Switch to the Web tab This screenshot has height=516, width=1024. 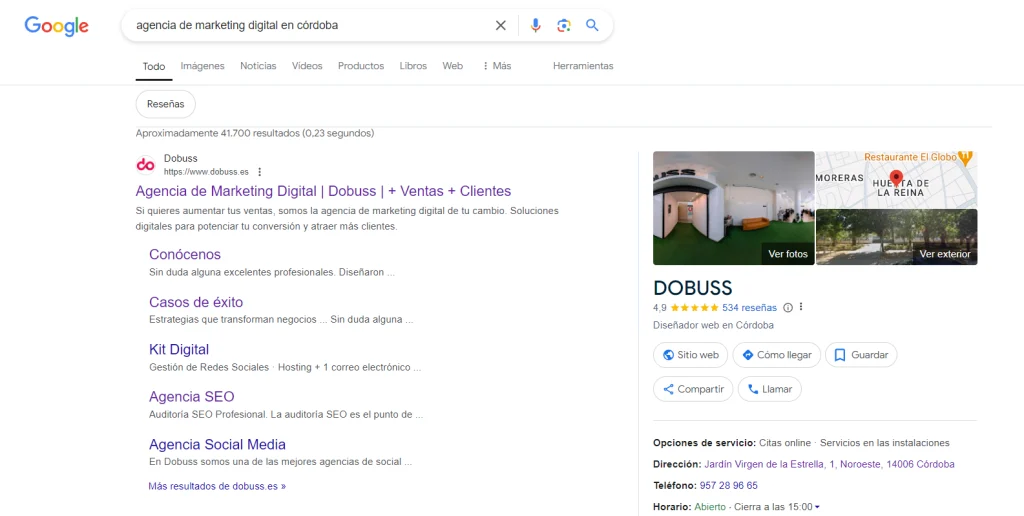pos(453,66)
